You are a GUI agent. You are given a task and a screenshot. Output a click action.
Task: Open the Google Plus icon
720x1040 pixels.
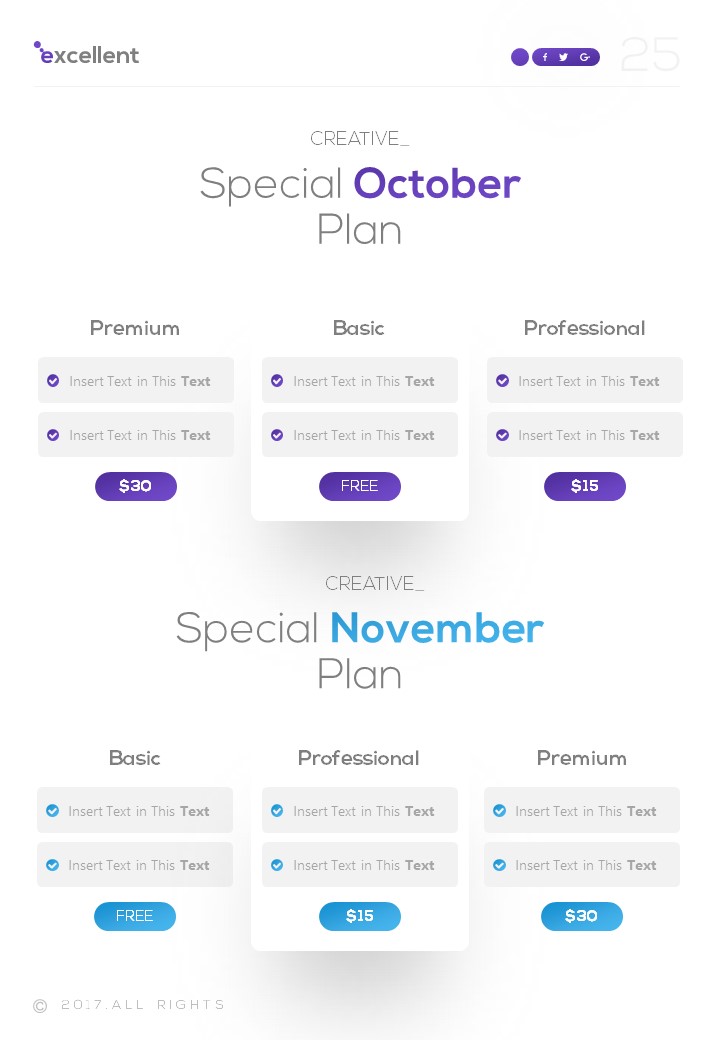585,57
